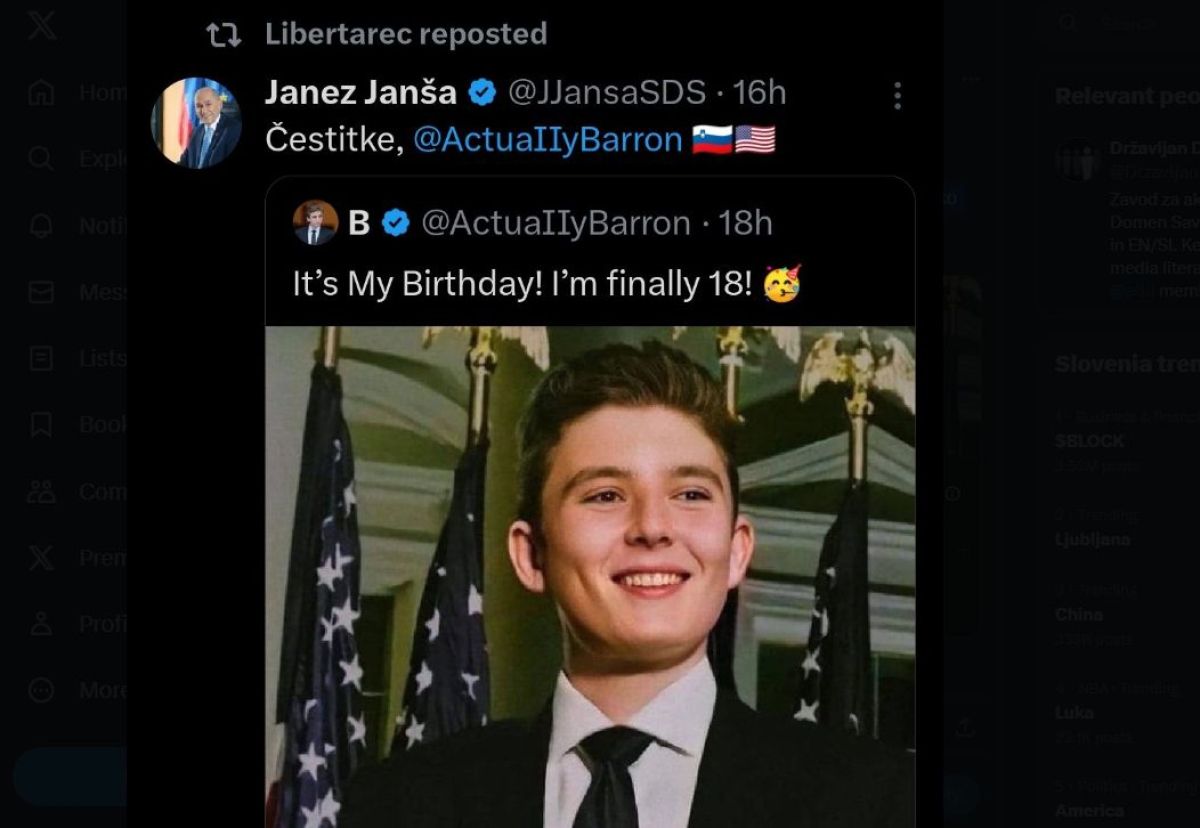Screen dimensions: 1200x828
Task: Open Explore using the magnifier icon
Action: coord(42,159)
